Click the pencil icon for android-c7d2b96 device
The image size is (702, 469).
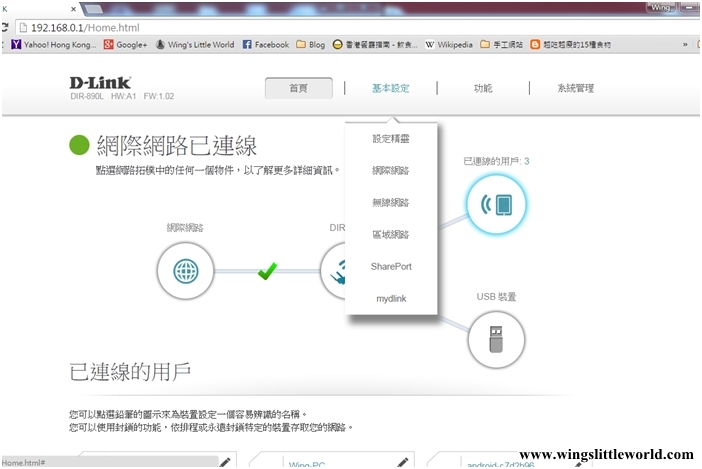[576, 462]
